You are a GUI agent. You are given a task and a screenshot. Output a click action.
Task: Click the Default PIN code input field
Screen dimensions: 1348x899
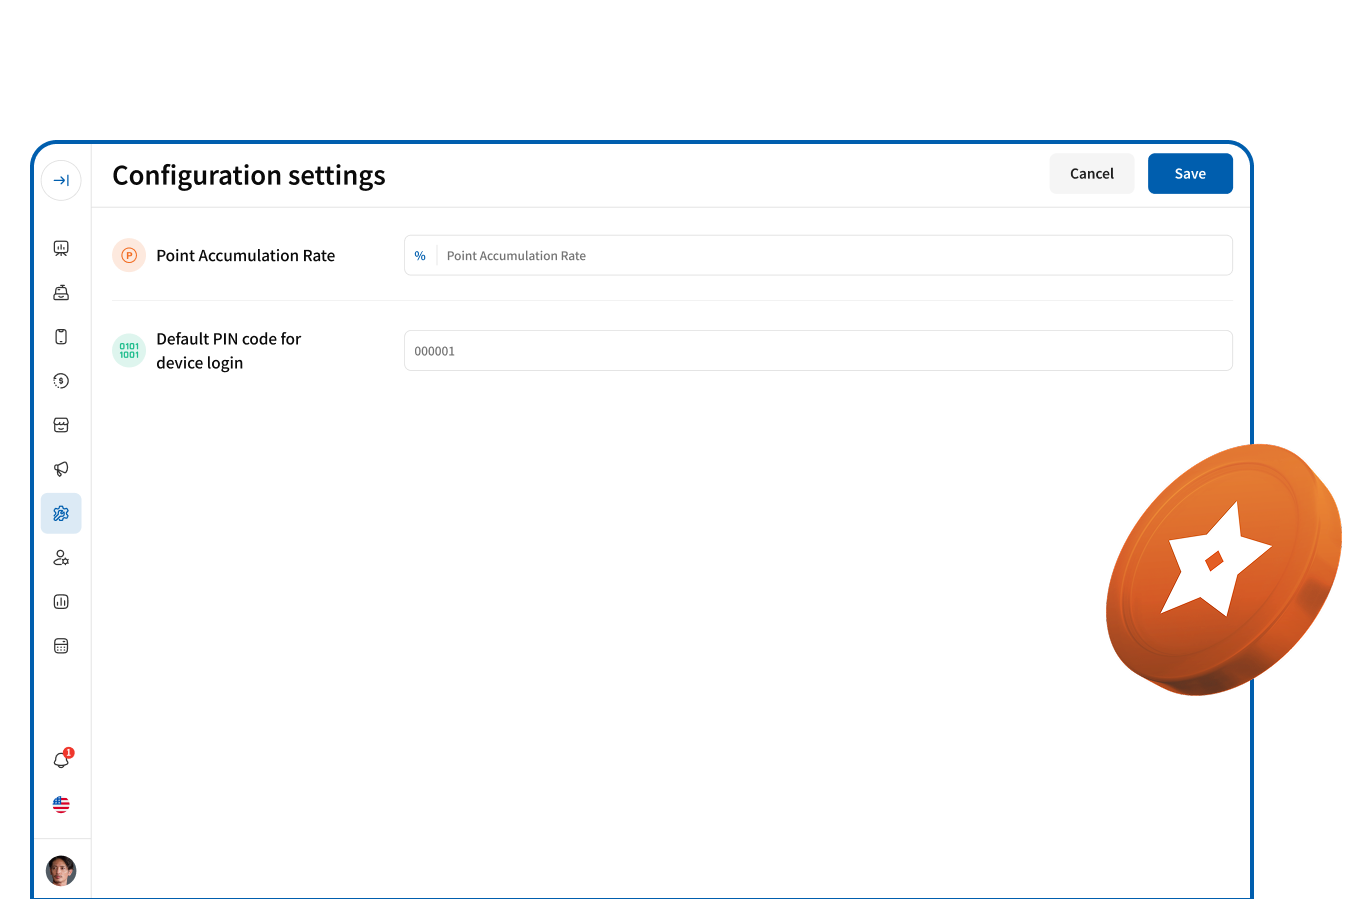pyautogui.click(x=817, y=351)
